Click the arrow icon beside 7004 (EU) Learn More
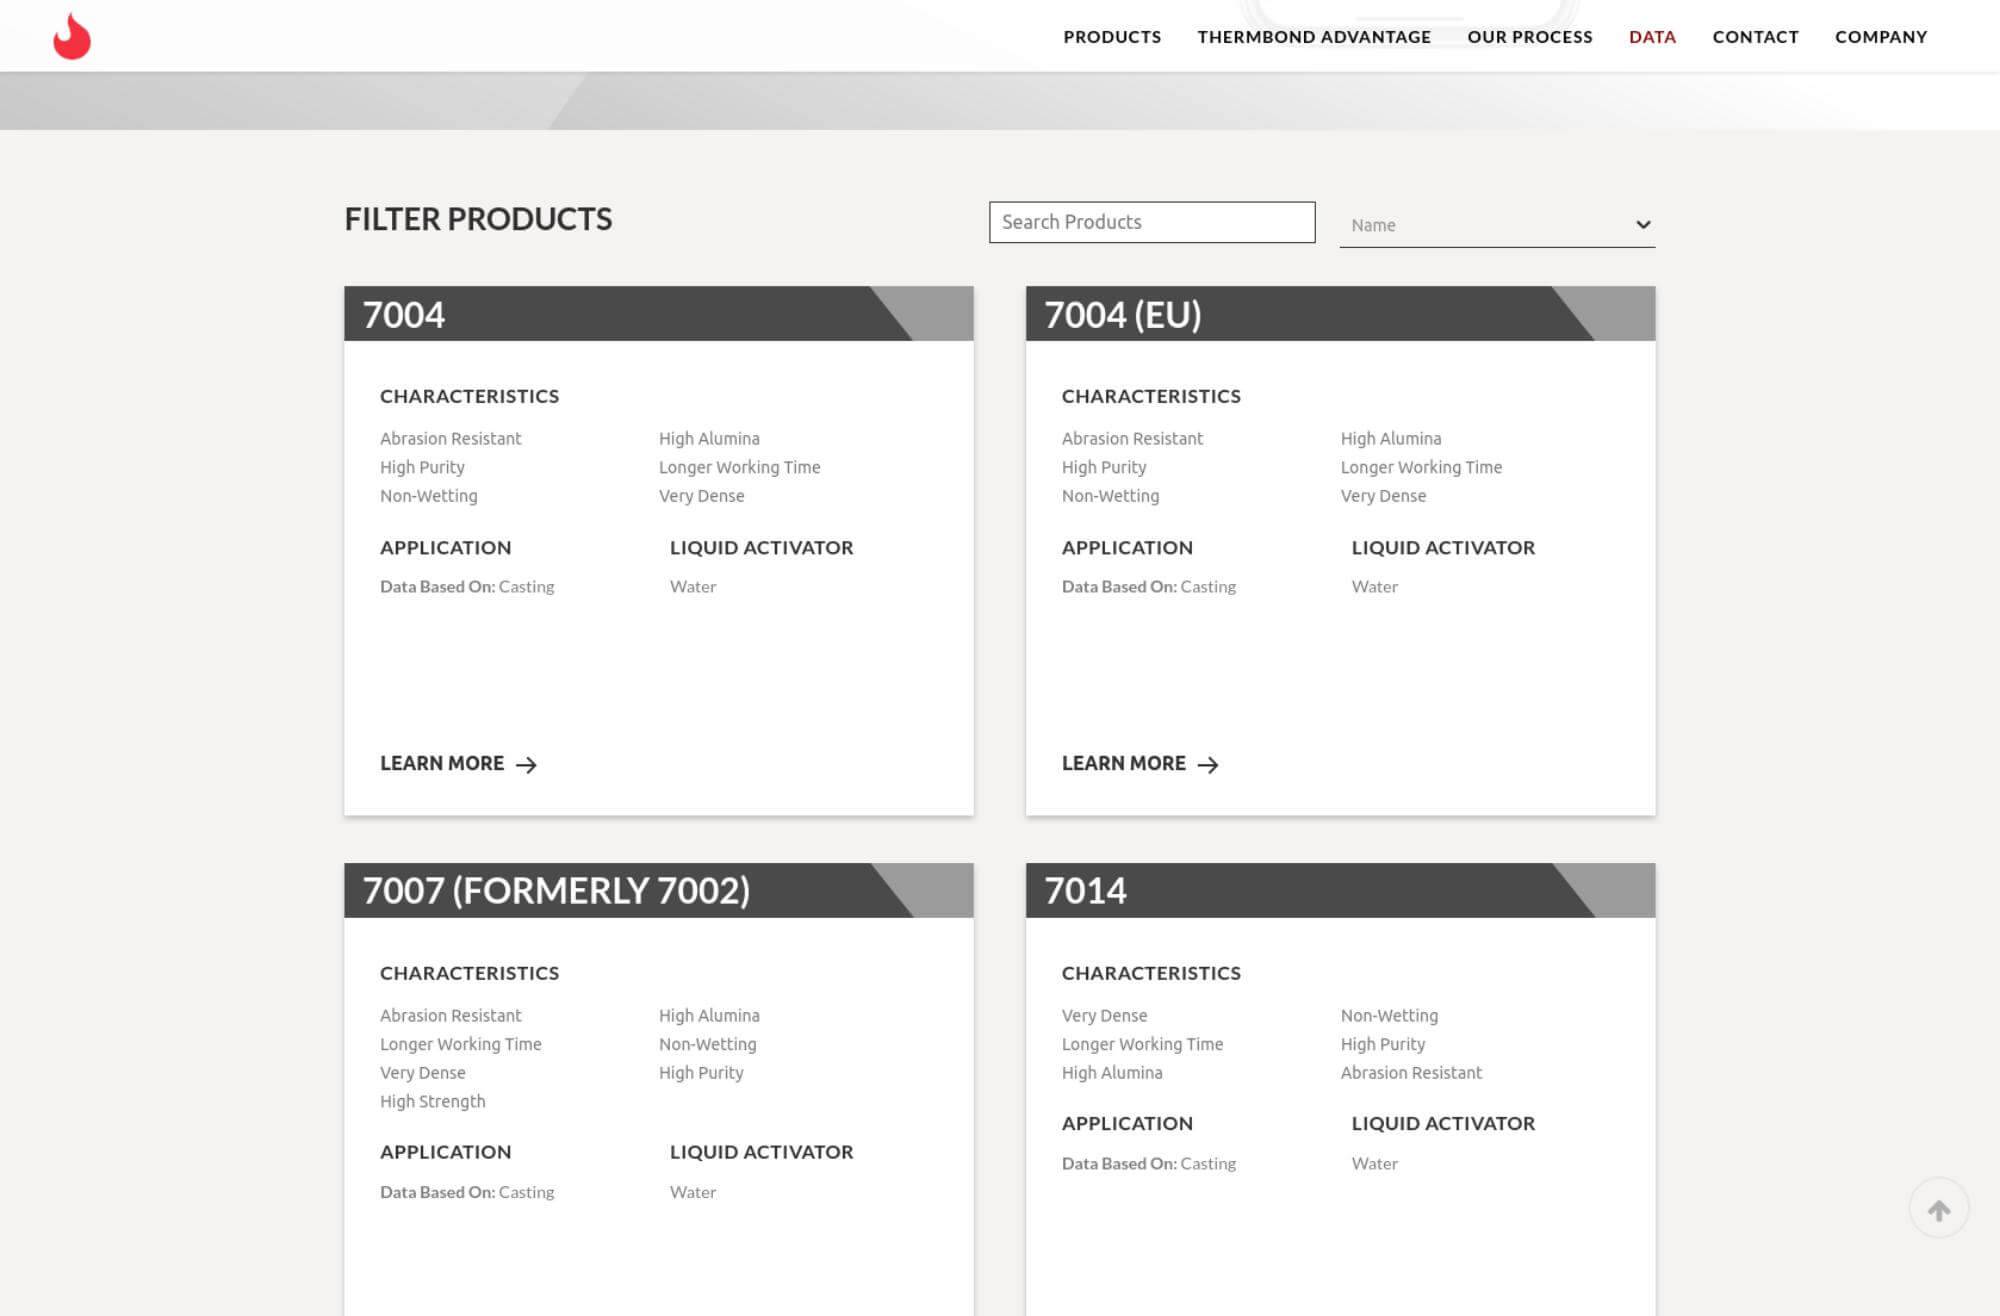2000x1316 pixels. point(1208,765)
